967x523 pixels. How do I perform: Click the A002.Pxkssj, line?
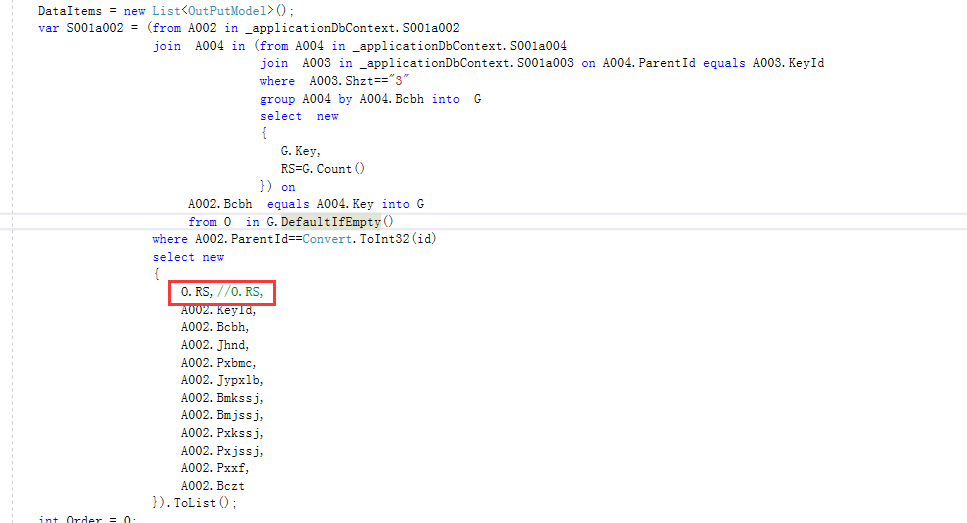[222, 433]
